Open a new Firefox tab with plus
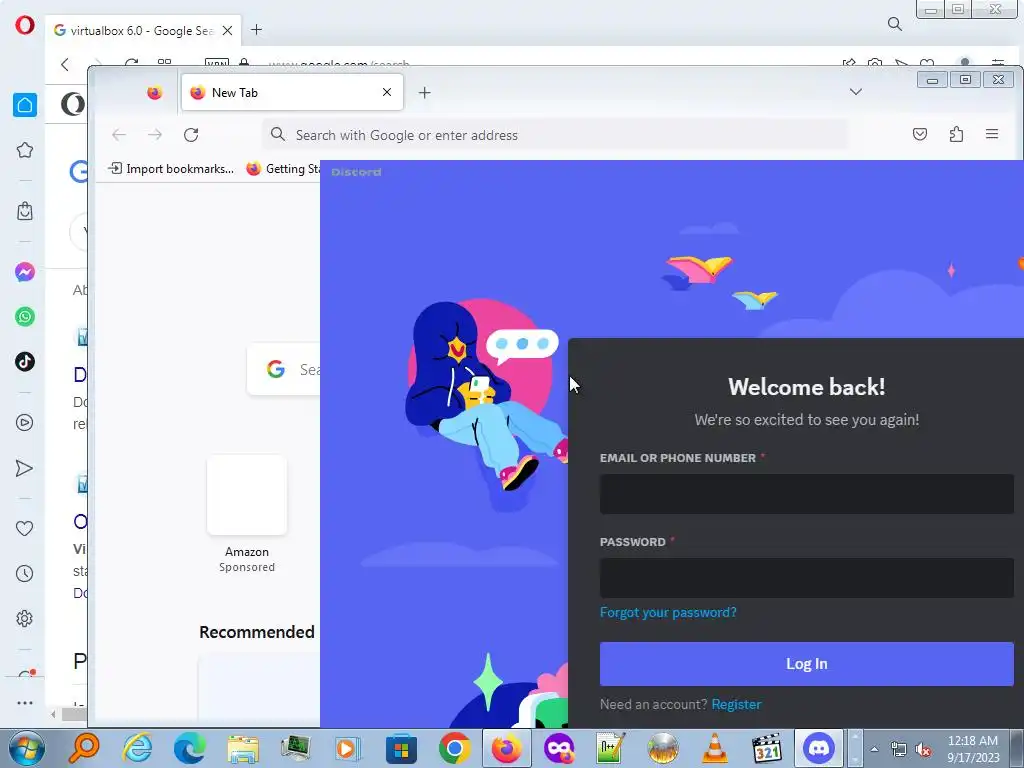 (x=424, y=93)
